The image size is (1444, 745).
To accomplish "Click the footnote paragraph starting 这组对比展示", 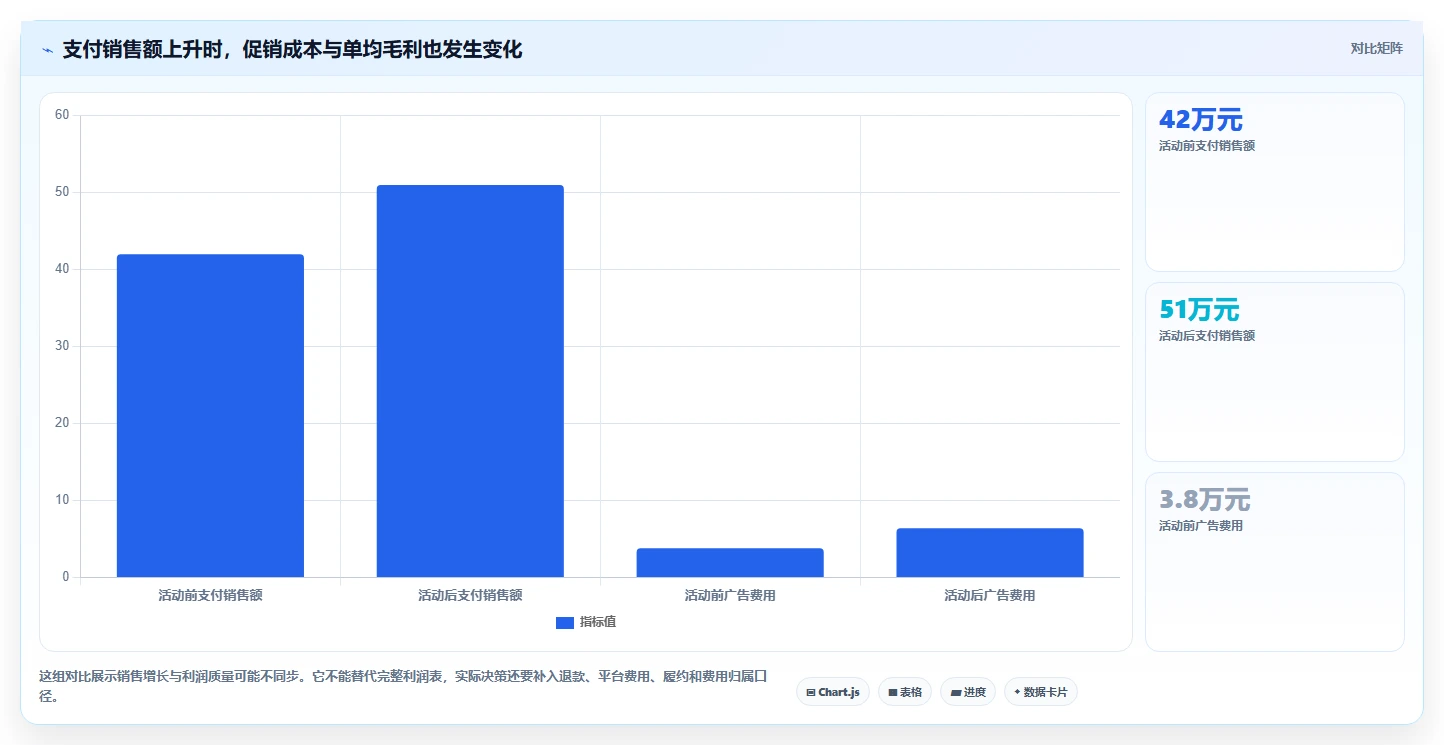I will (403, 687).
